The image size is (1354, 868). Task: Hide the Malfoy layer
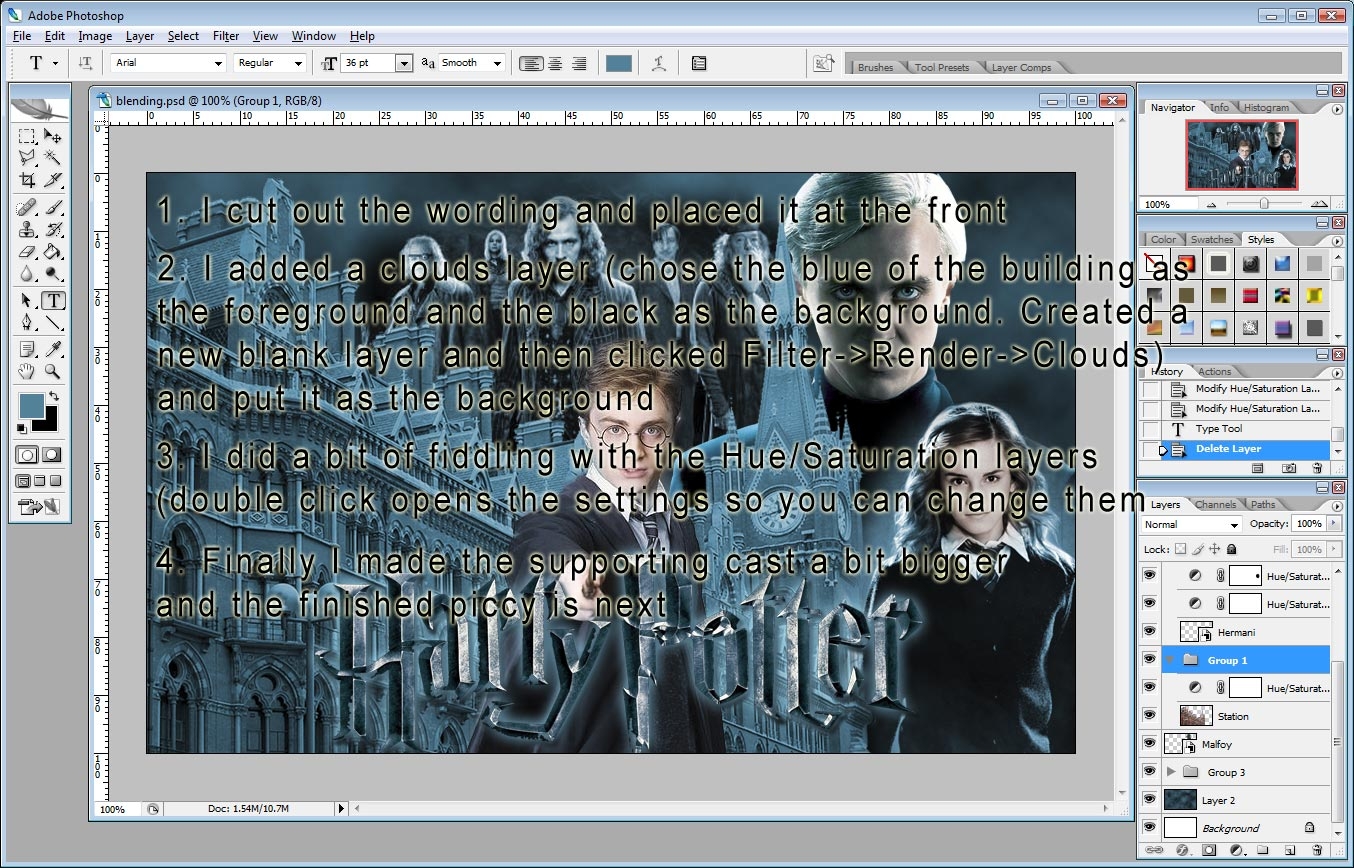pos(1149,744)
